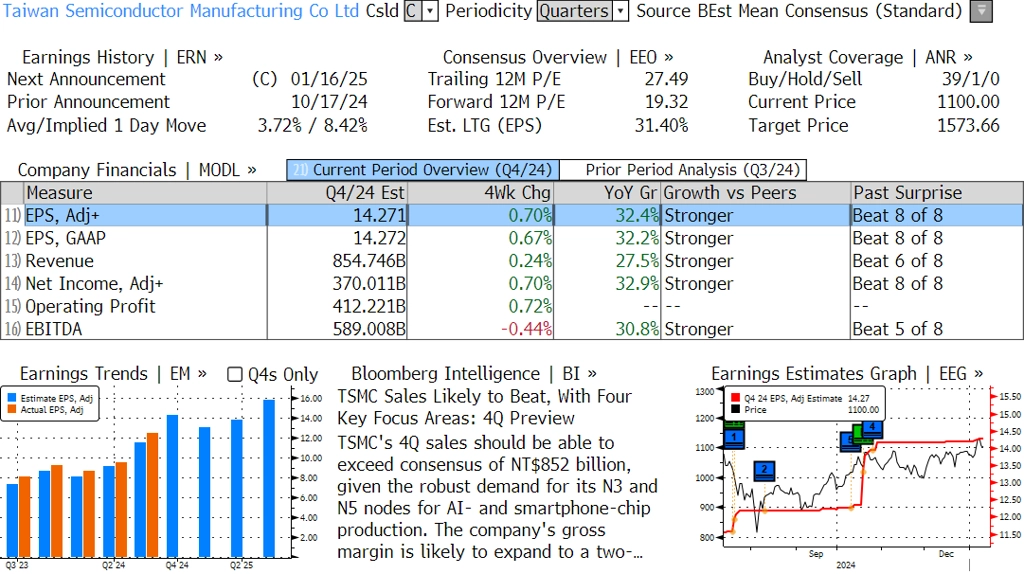The image size is (1024, 574).
Task: Click Net Income YoY growth 32.9%
Action: tap(637, 284)
